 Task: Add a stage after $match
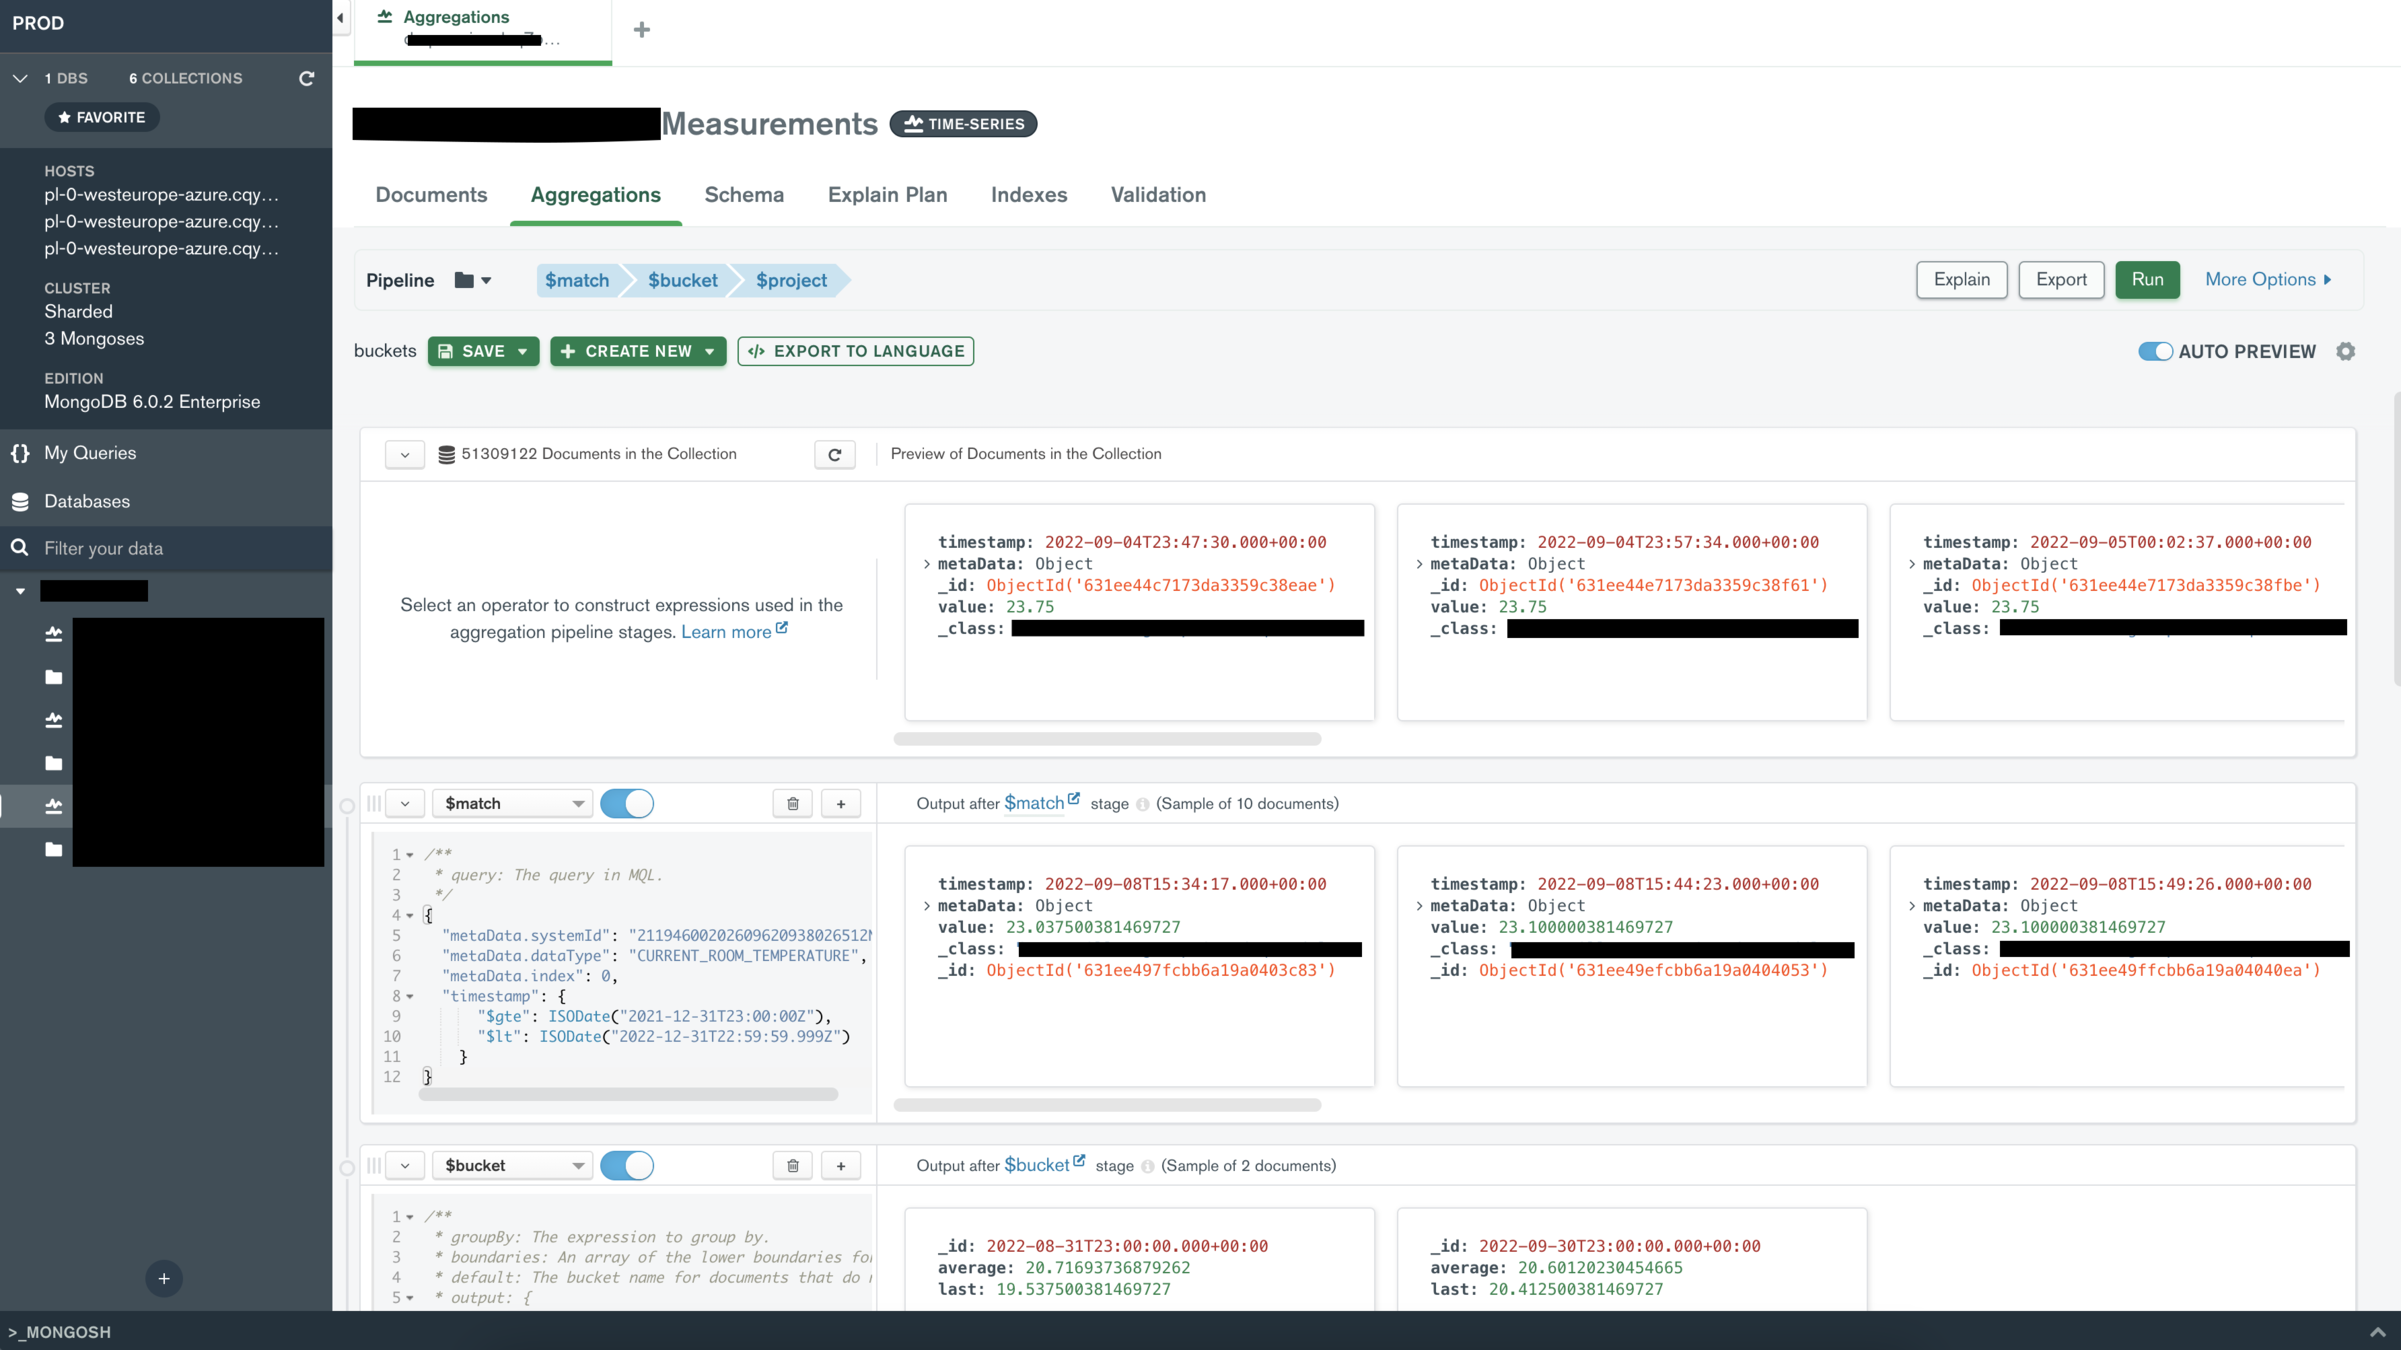841,803
